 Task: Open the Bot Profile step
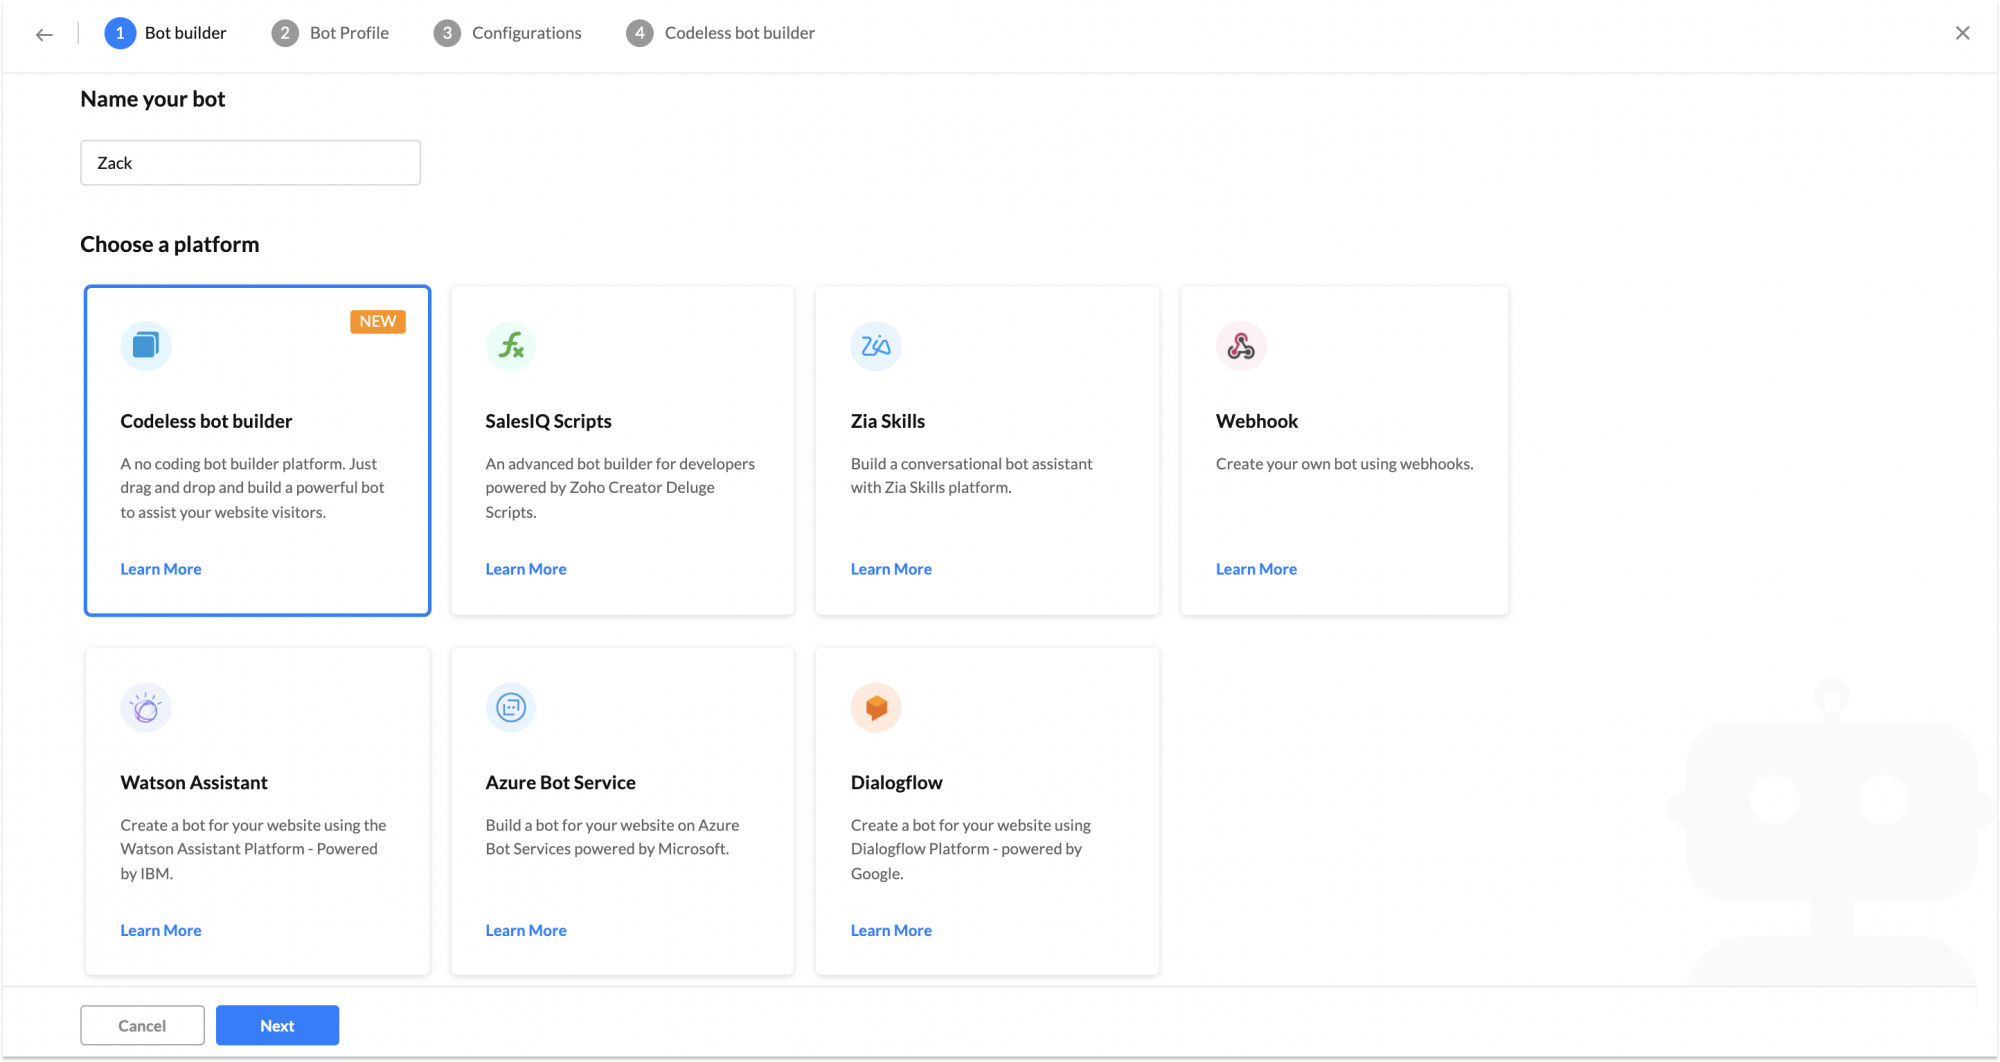[x=331, y=33]
